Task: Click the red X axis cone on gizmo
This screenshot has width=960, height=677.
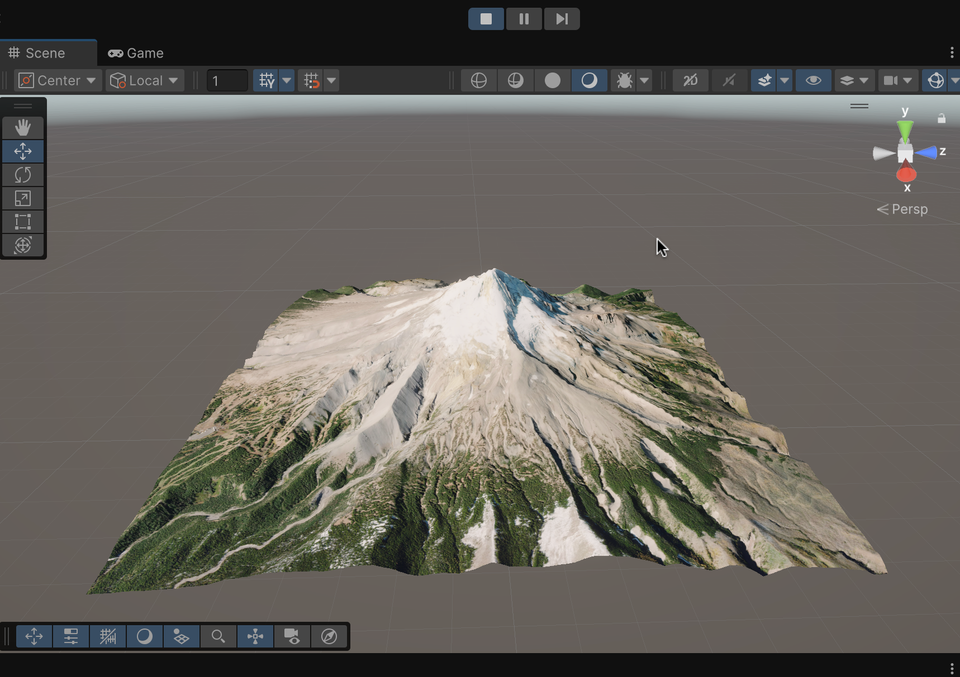Action: (x=906, y=174)
